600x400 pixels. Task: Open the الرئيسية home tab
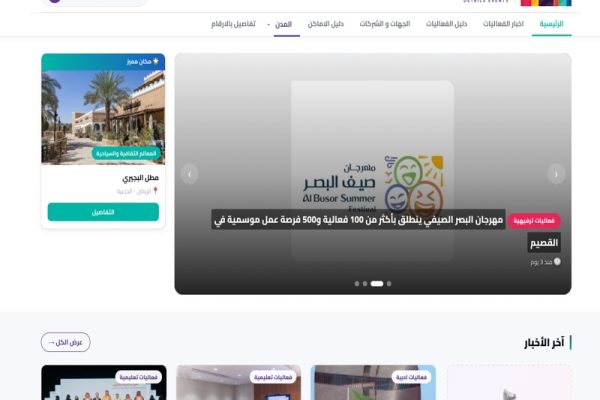551,24
